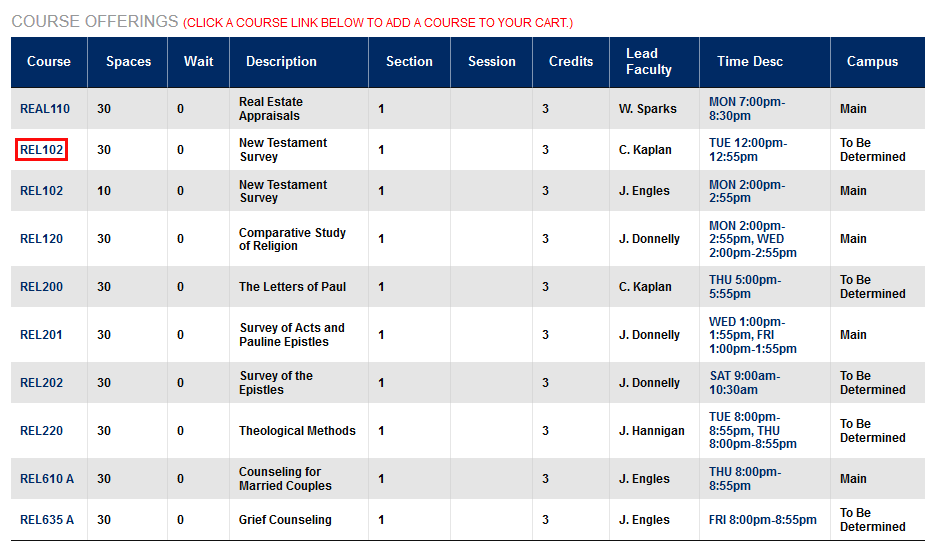
Task: Open the REL120 course link
Action: [41, 239]
